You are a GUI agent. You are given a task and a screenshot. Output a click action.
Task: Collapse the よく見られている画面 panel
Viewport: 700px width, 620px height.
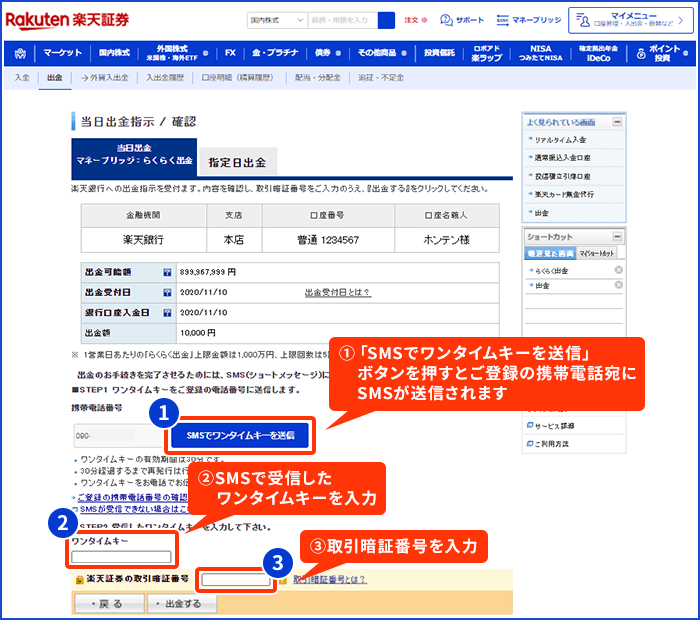617,122
